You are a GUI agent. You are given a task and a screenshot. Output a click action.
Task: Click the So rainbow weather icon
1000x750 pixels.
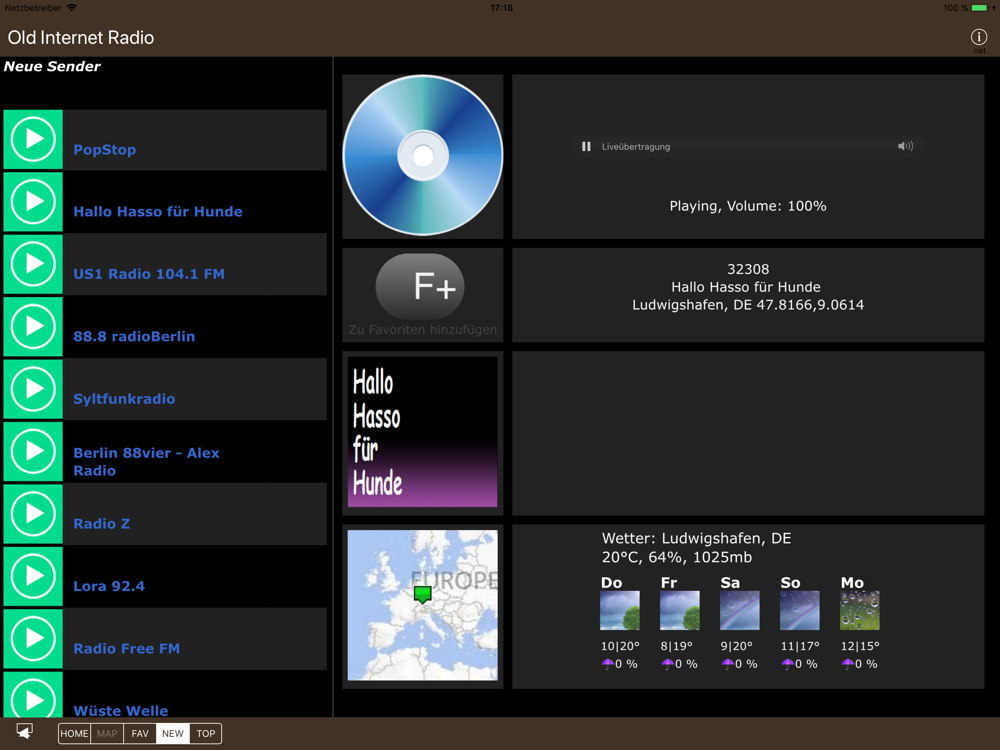pos(800,610)
